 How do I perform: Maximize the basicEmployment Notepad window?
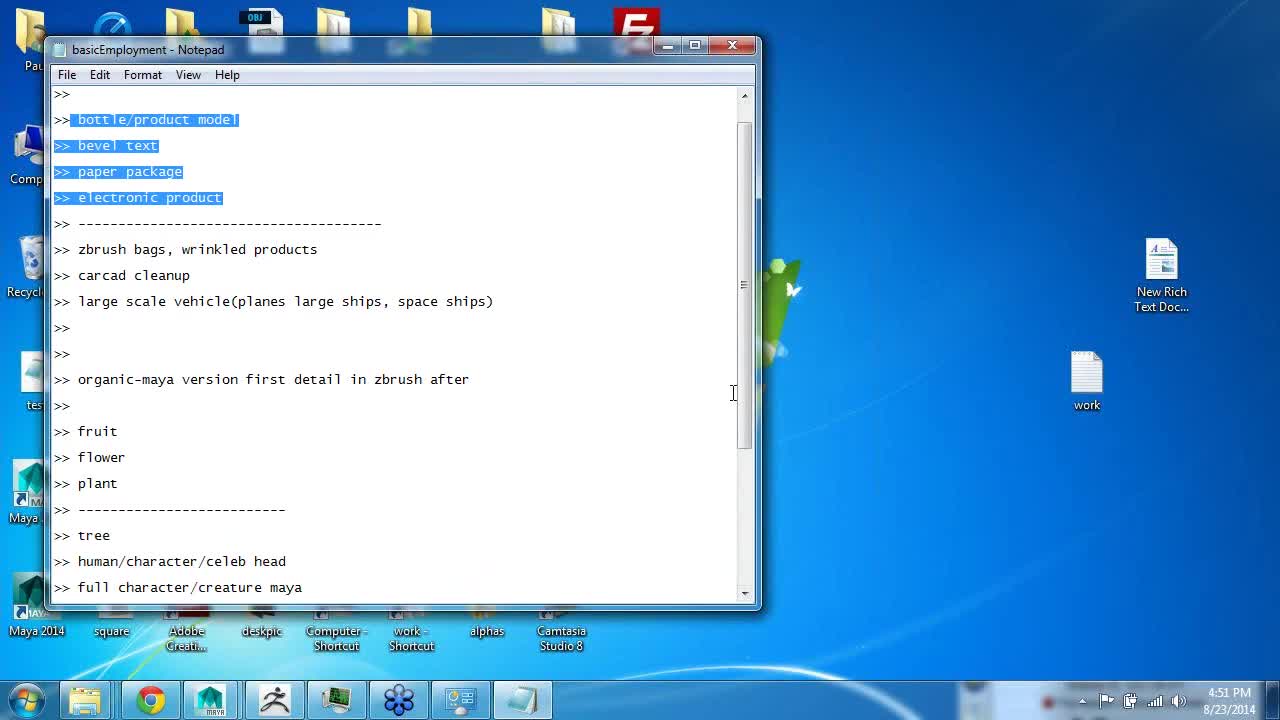click(x=694, y=46)
